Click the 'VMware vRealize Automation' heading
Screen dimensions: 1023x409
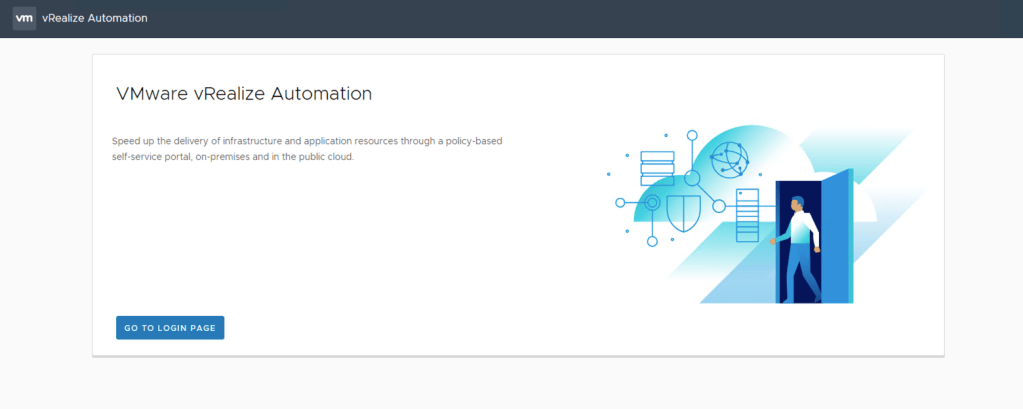coord(244,94)
